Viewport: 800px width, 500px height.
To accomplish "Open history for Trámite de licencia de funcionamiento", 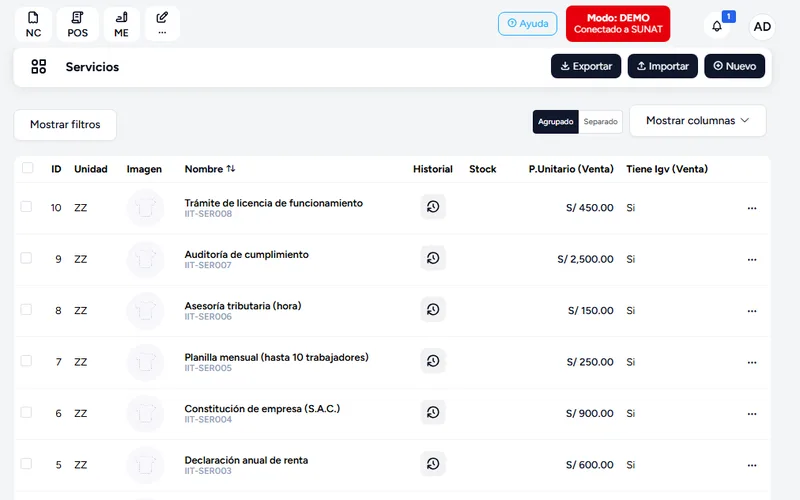I will tap(433, 207).
